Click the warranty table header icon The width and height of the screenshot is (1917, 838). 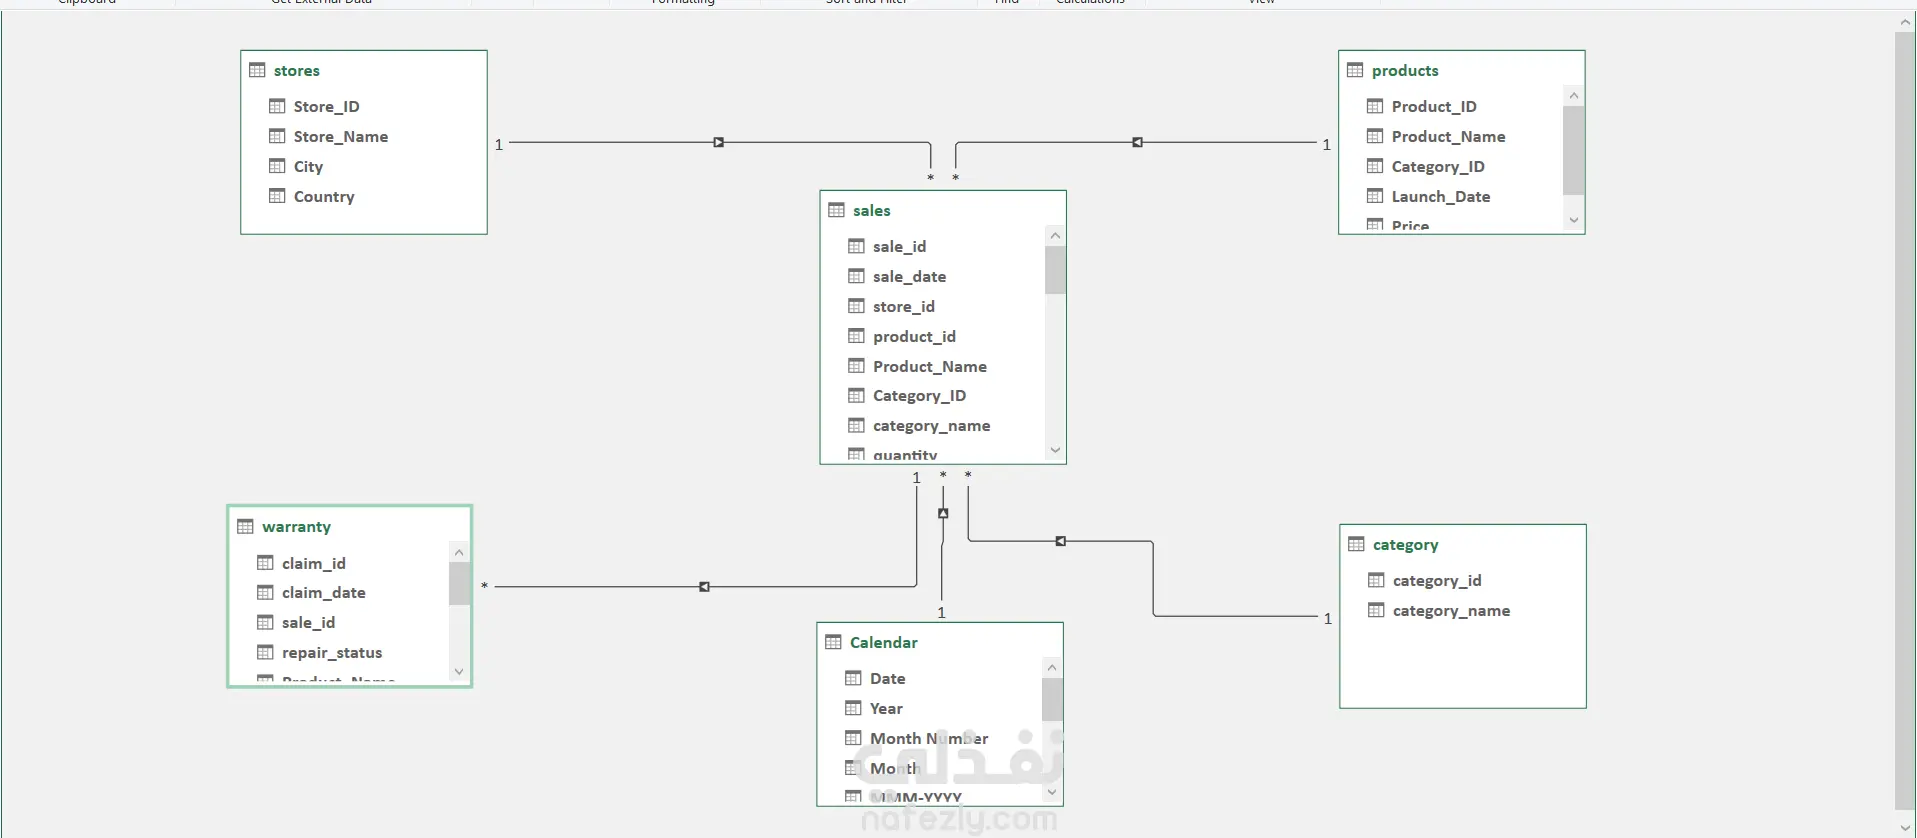tap(245, 526)
